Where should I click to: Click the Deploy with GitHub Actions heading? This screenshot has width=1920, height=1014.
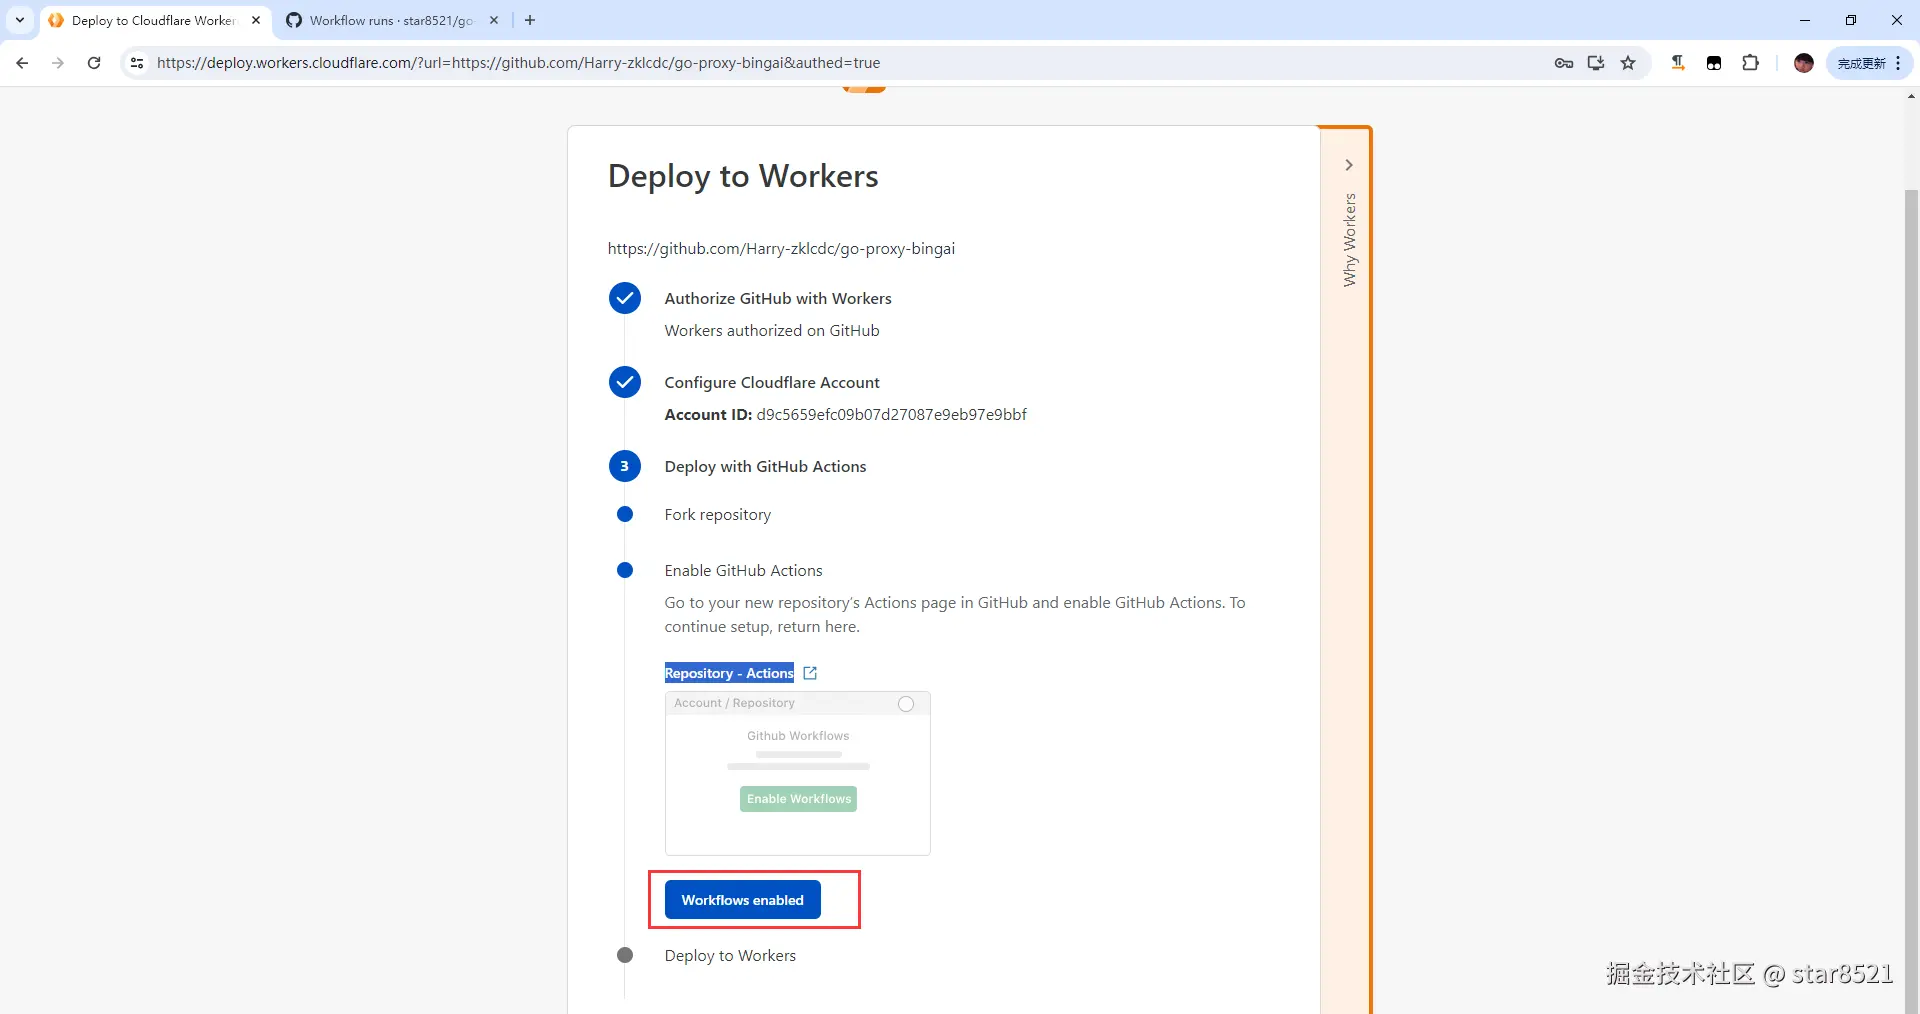point(766,467)
